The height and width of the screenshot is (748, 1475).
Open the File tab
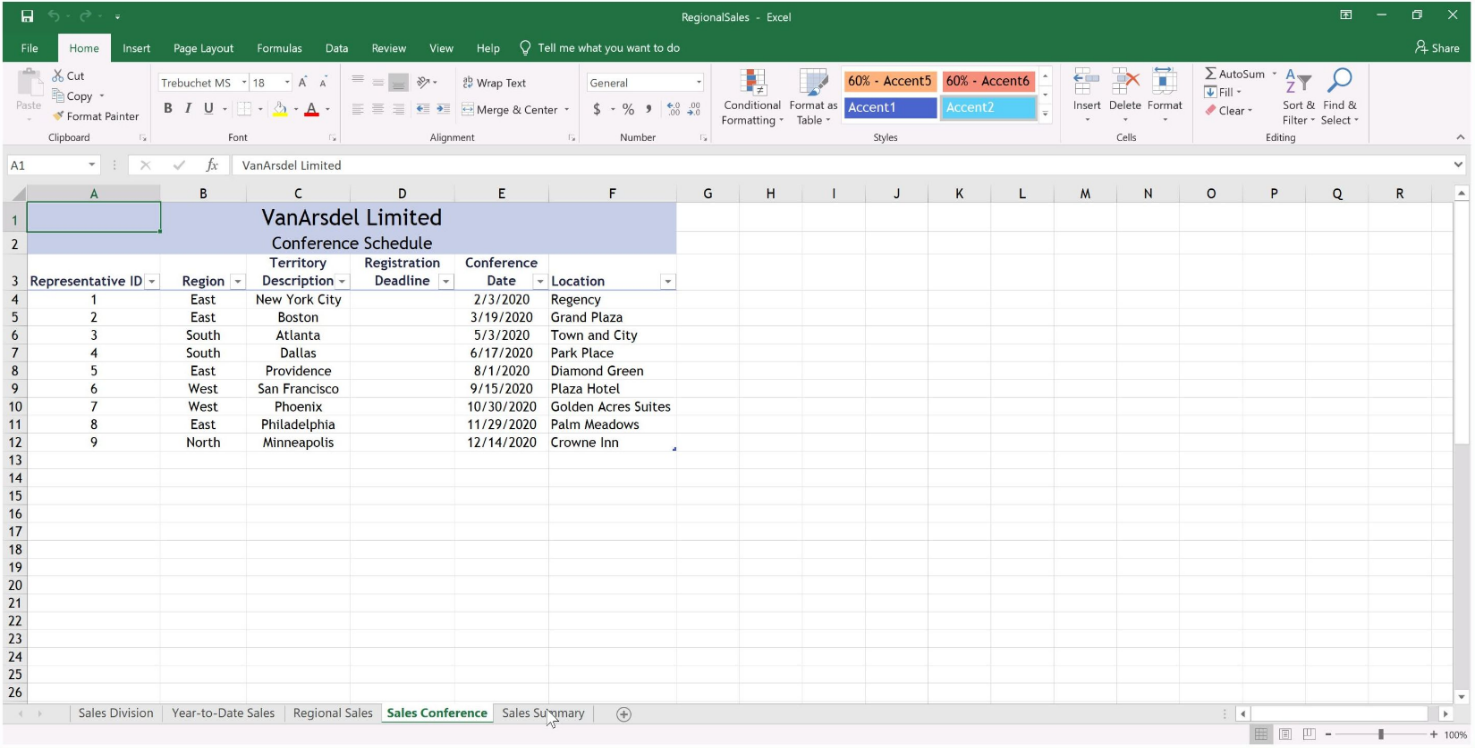pos(29,48)
